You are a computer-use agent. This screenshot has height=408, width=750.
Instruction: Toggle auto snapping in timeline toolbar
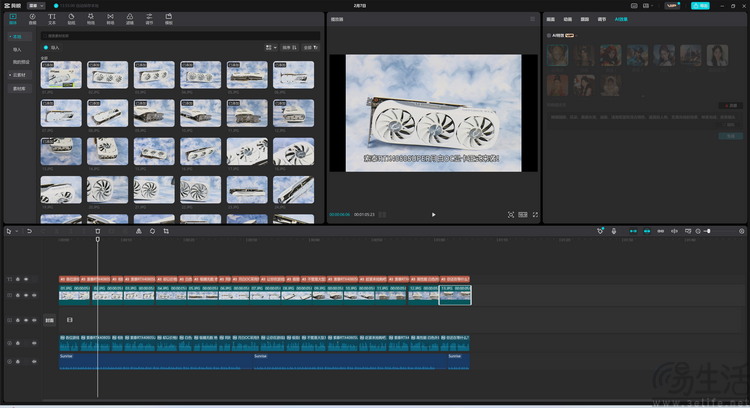[x=647, y=231]
